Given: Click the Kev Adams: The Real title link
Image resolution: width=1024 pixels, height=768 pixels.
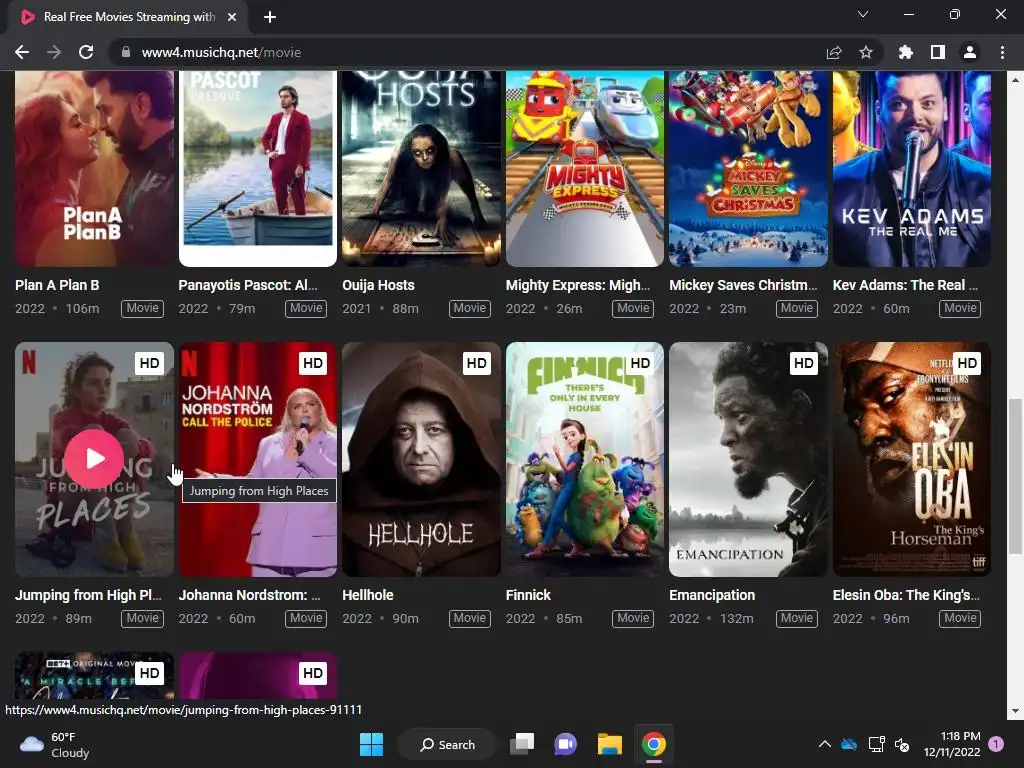Looking at the screenshot, I should tap(905, 285).
